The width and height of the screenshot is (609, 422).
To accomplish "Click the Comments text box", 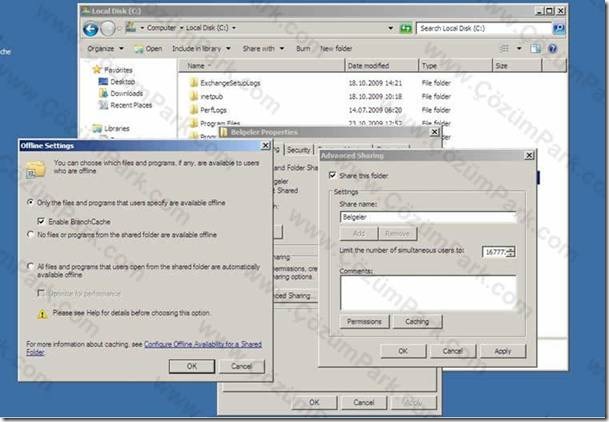I will (x=428, y=293).
